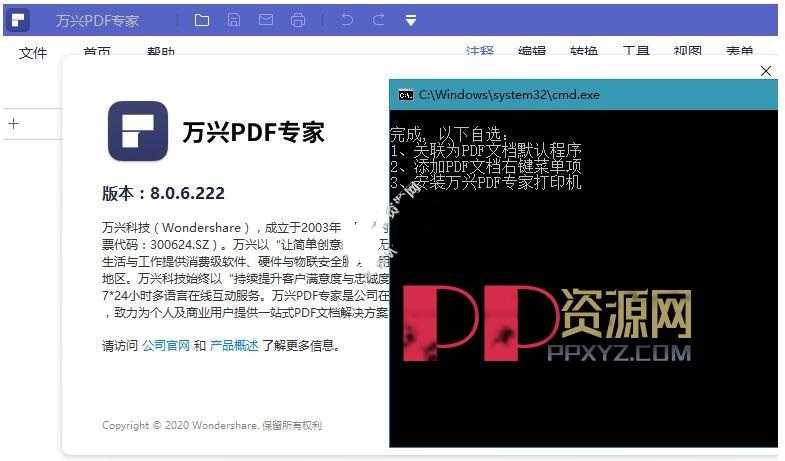Click the cmd.exe window title bar icon
This screenshot has height=461, width=785.
406,95
